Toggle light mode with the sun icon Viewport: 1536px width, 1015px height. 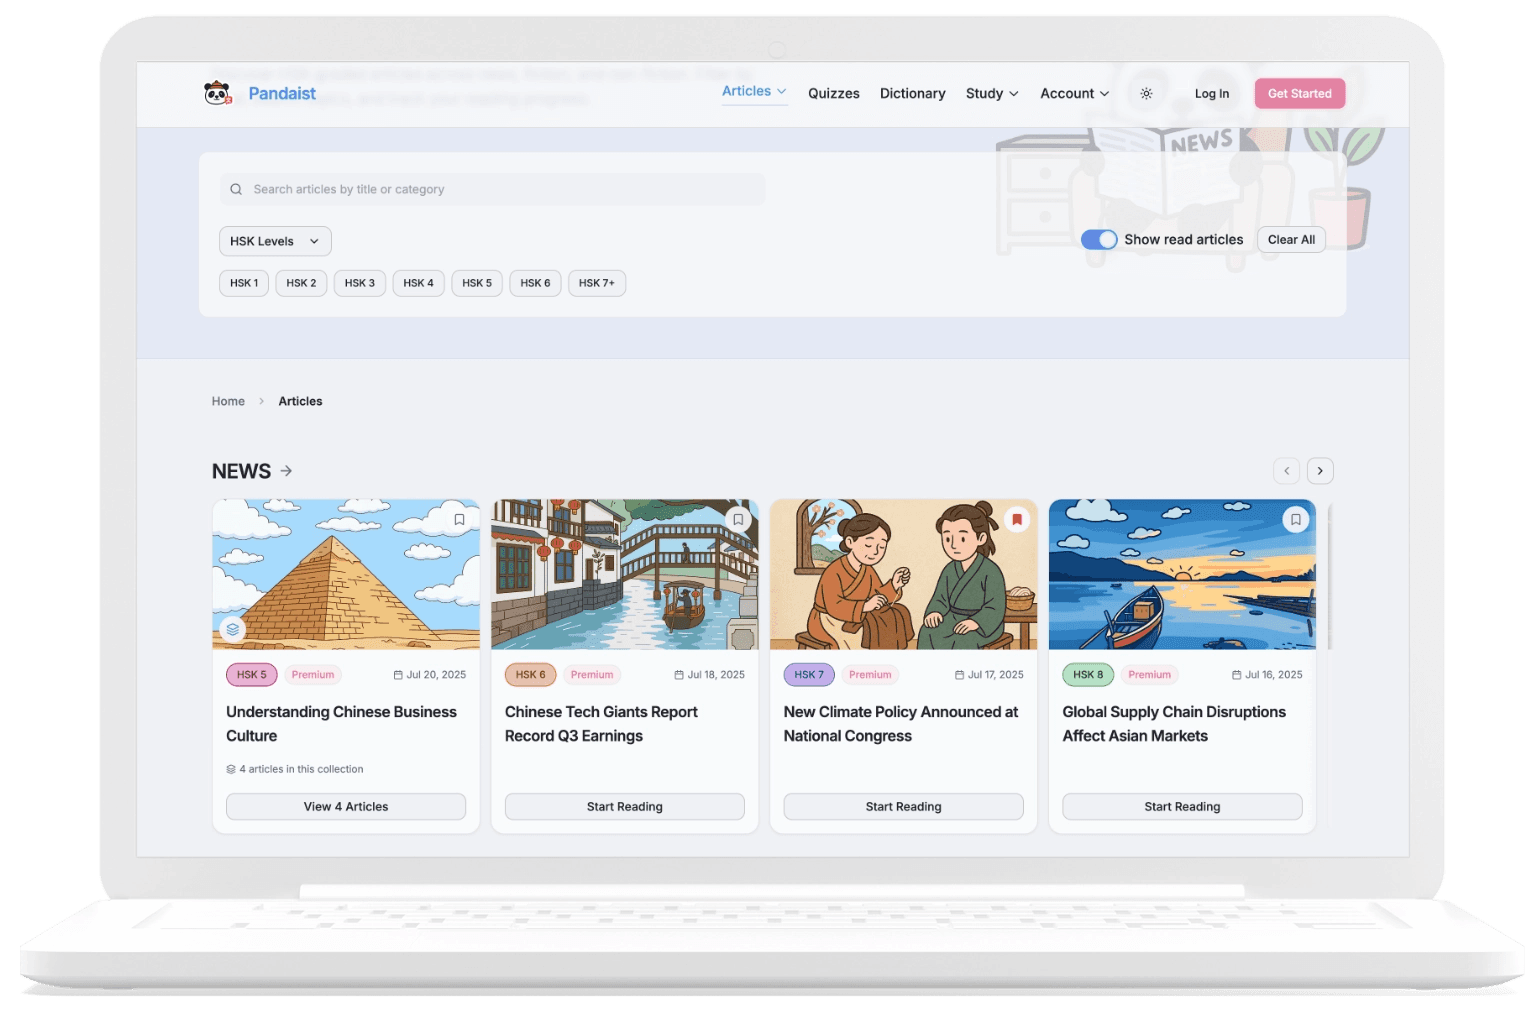1147,93
